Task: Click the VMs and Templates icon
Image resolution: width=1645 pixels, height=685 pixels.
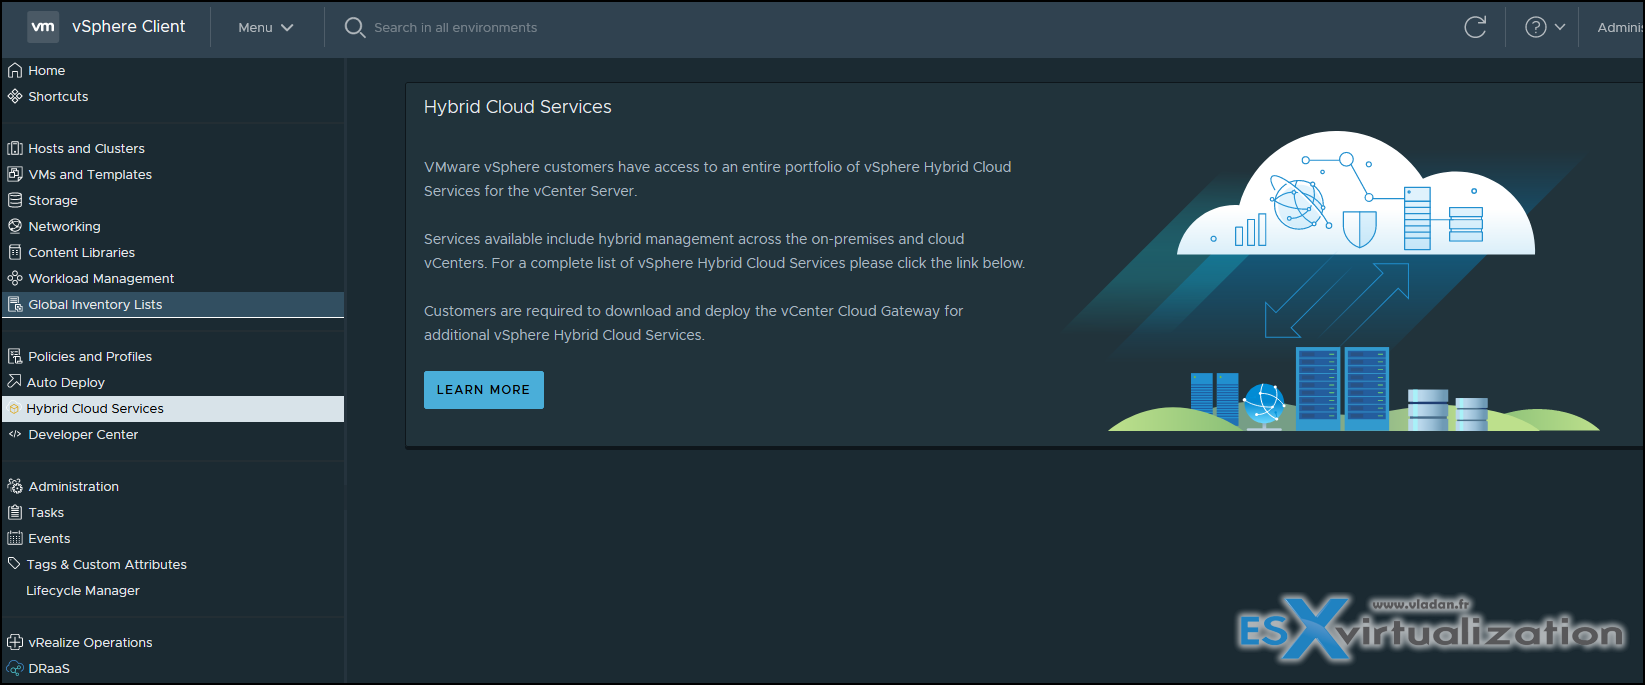Action: (x=15, y=174)
